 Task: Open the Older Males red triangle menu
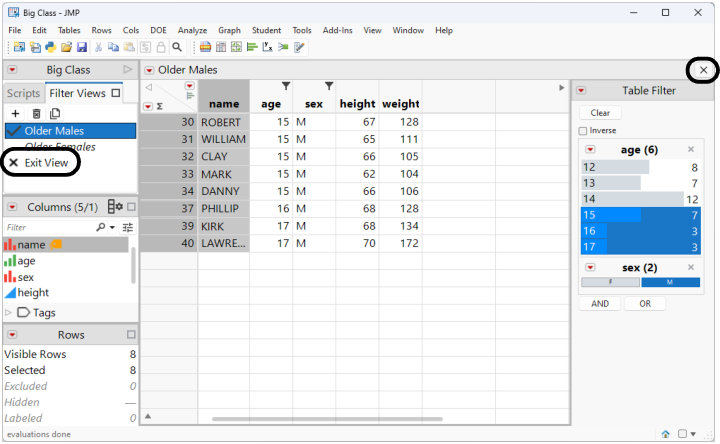(149, 70)
